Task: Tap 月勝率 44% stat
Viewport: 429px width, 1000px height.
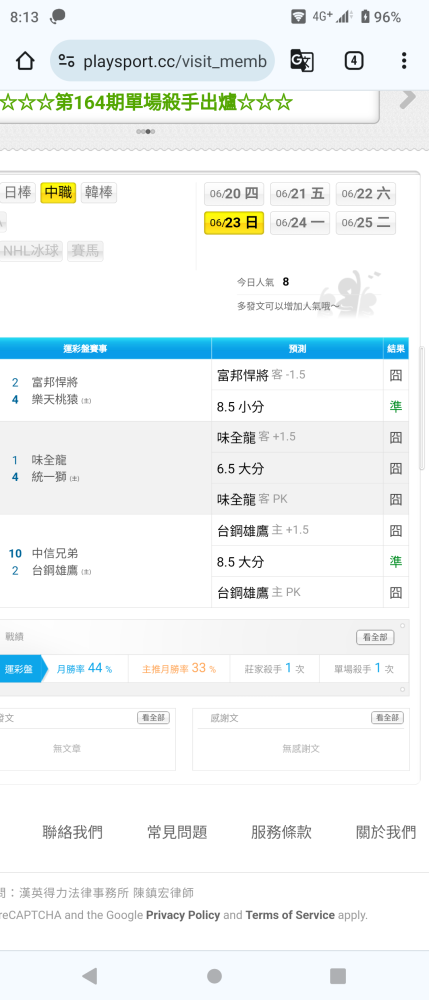Action: pyautogui.click(x=84, y=669)
